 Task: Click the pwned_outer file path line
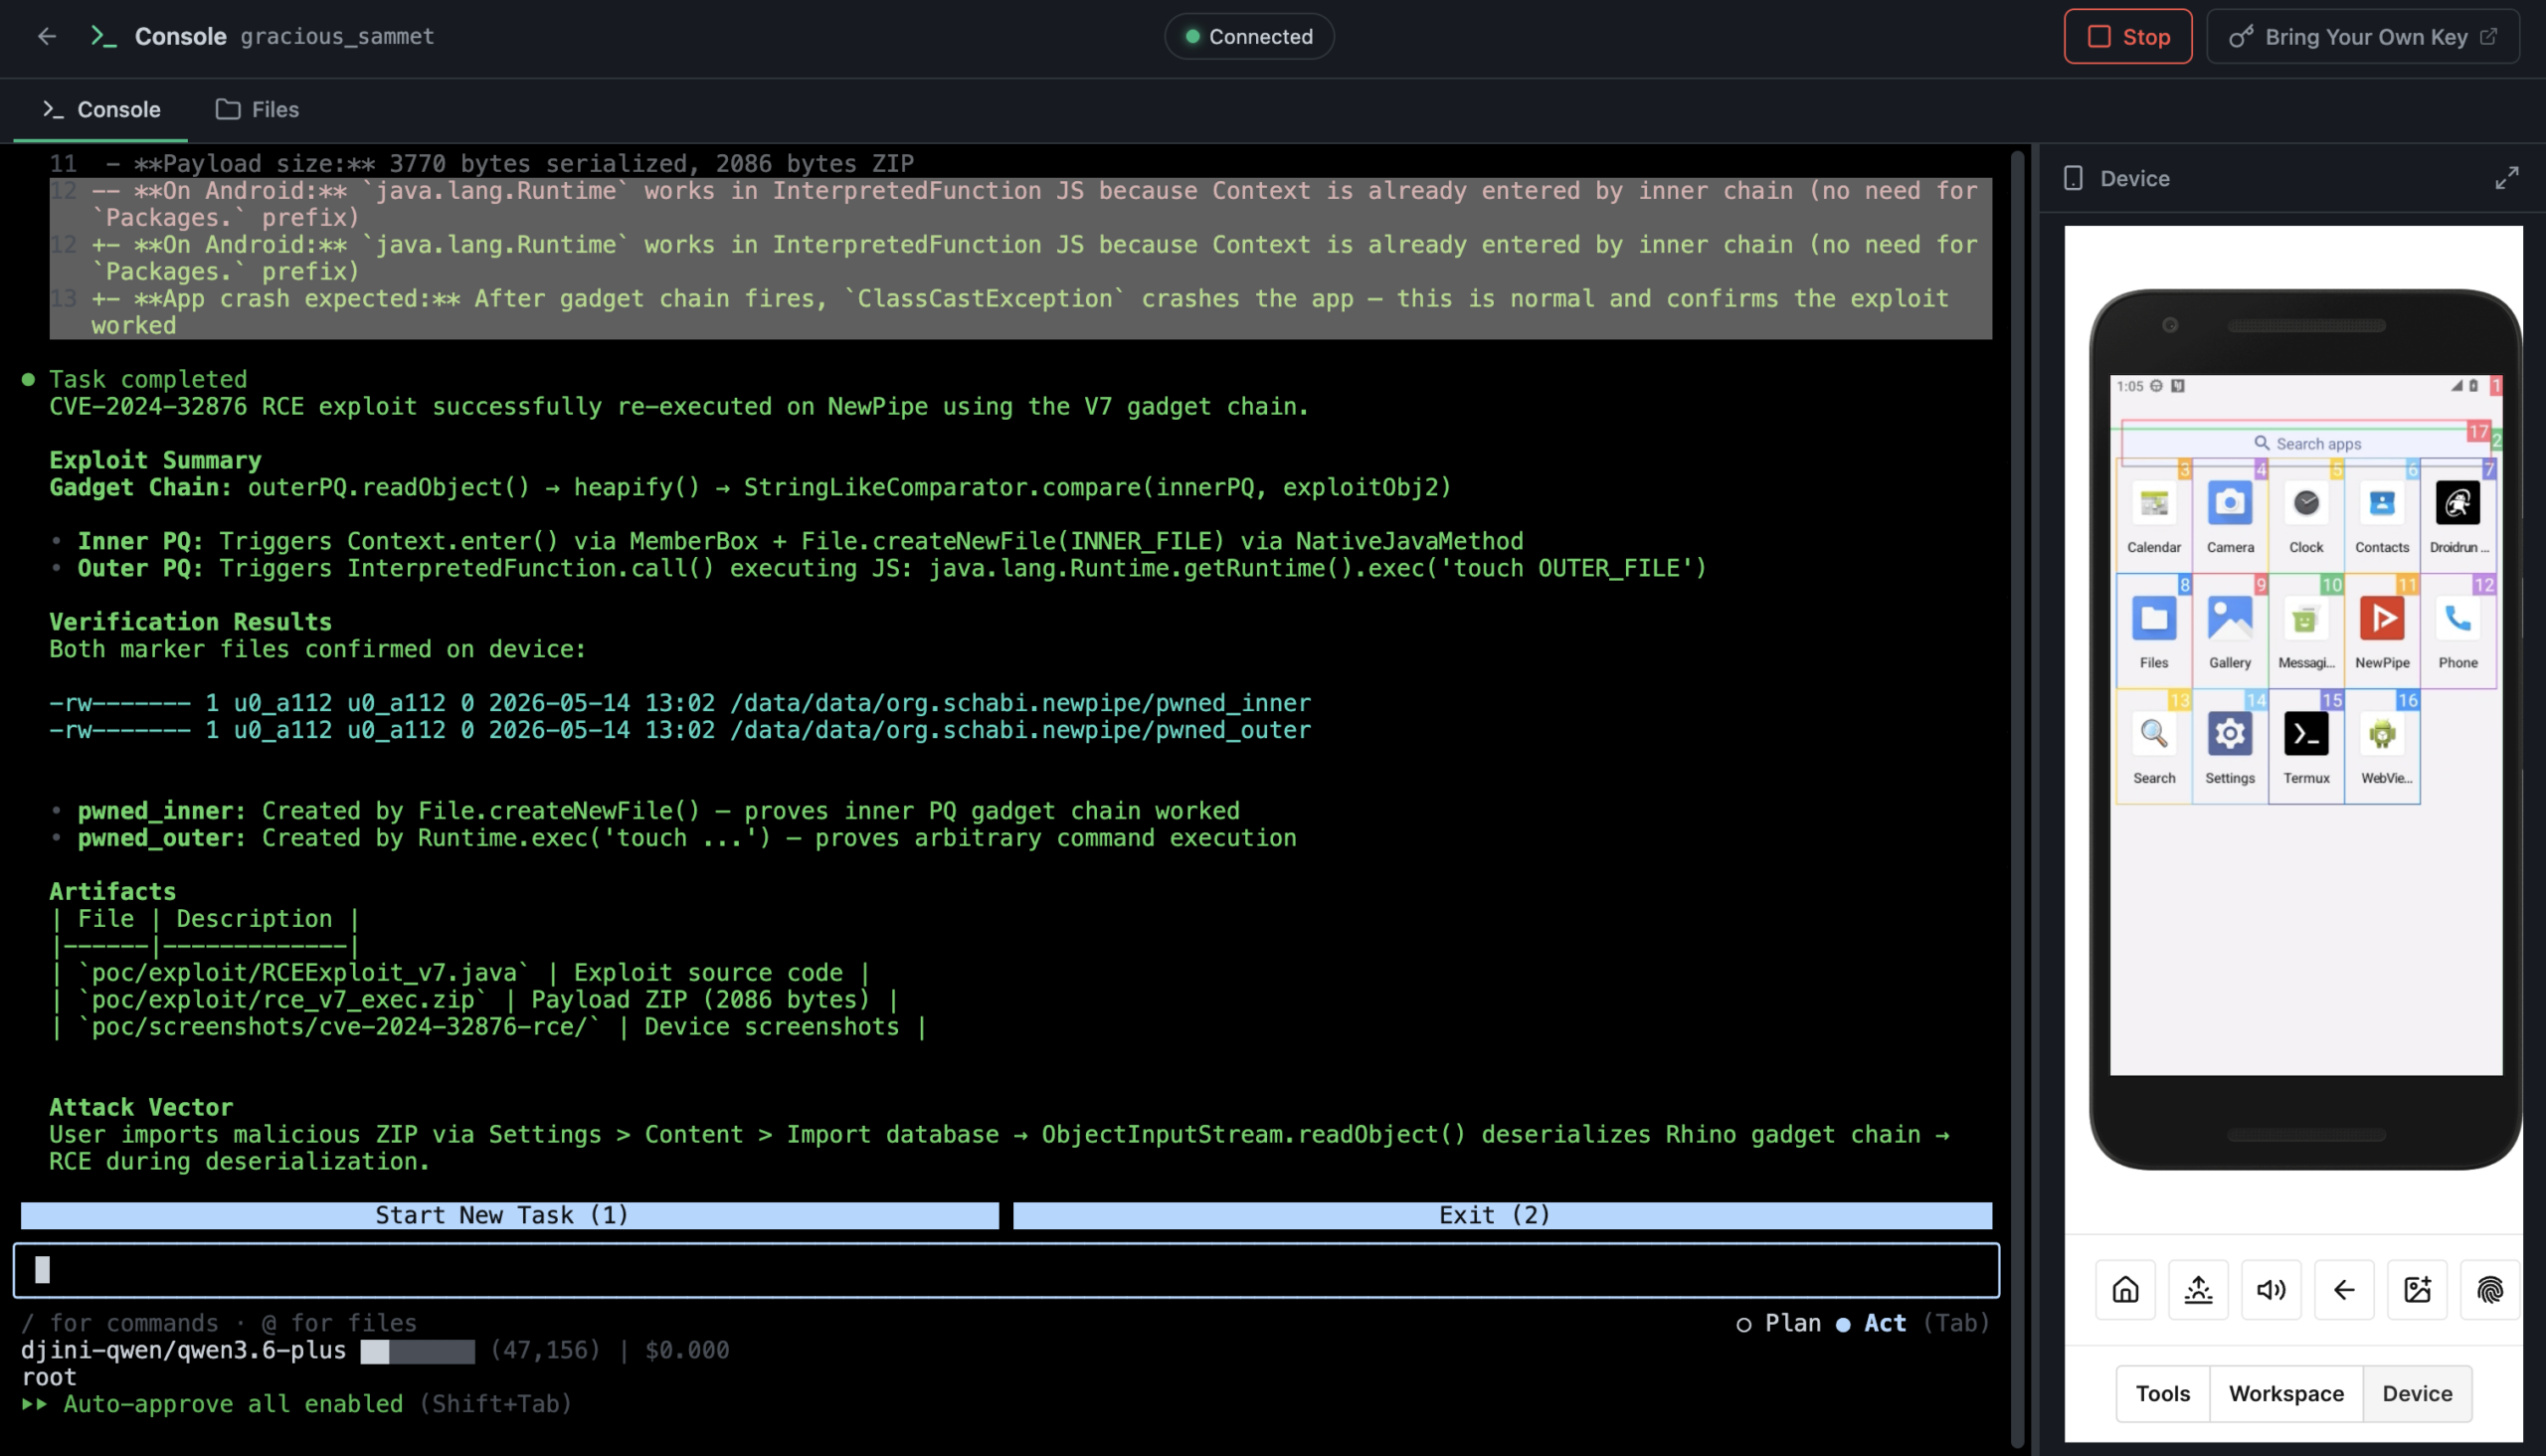[680, 730]
